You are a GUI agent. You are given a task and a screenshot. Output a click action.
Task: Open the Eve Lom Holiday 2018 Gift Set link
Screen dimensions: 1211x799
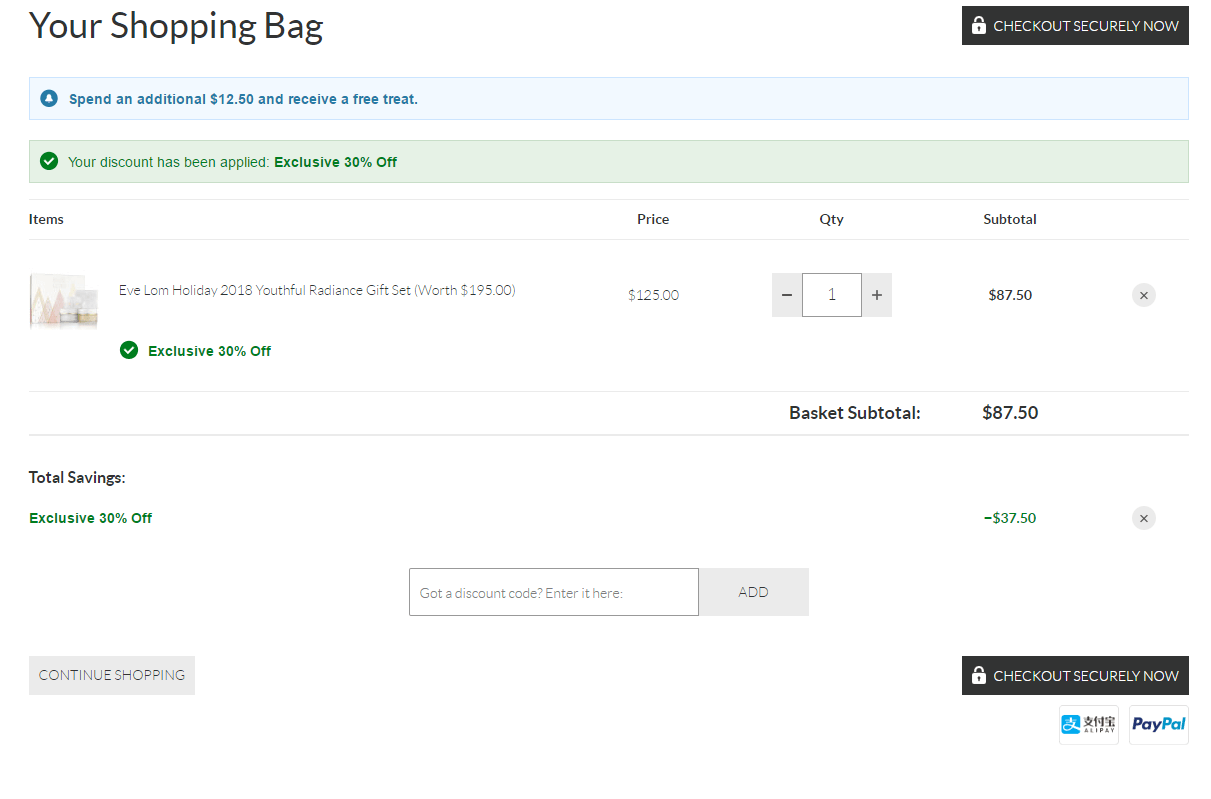click(x=317, y=290)
